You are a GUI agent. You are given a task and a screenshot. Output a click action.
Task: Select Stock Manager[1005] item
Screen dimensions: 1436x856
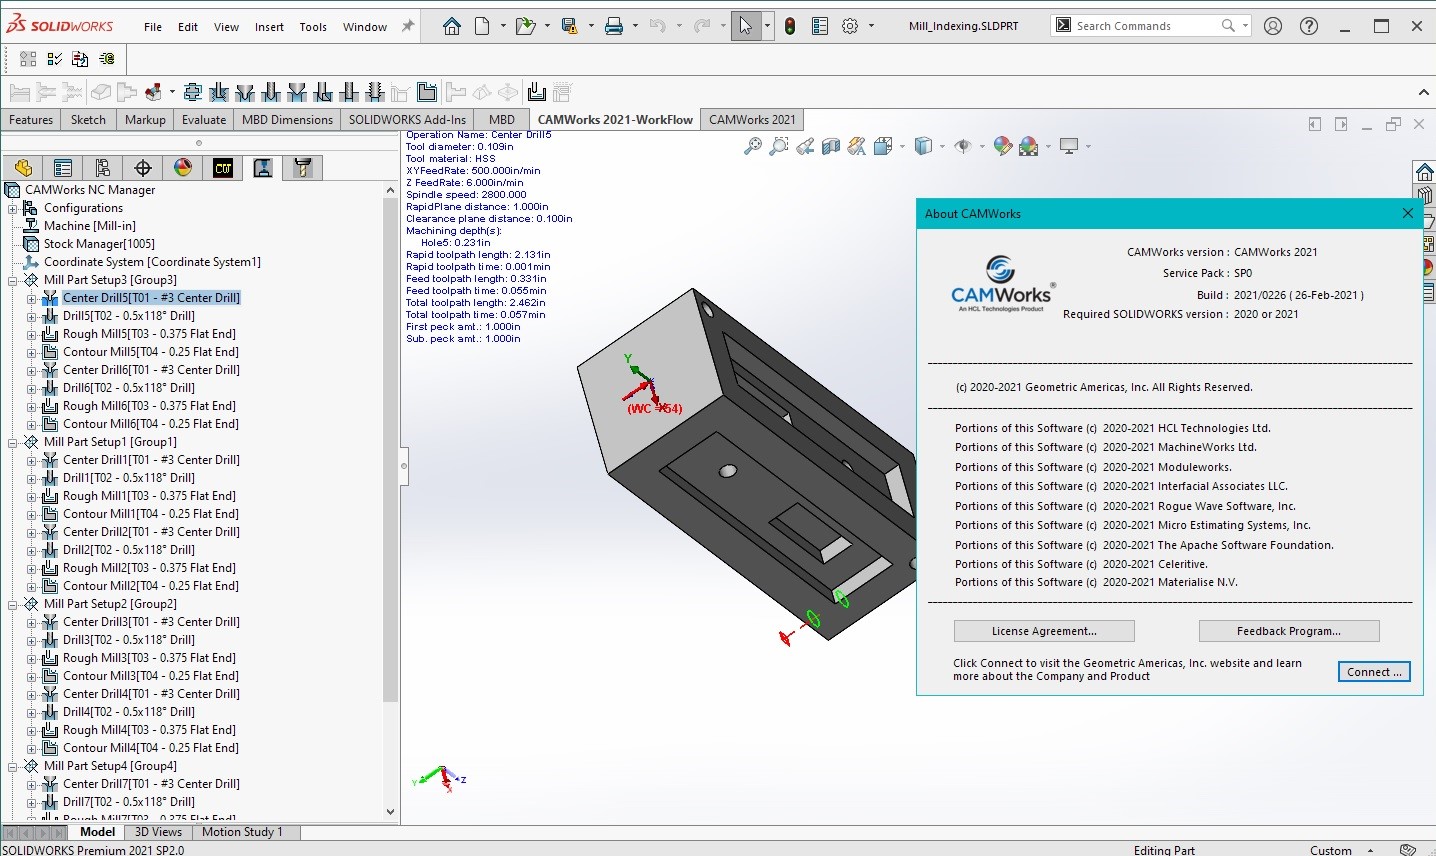tap(99, 244)
